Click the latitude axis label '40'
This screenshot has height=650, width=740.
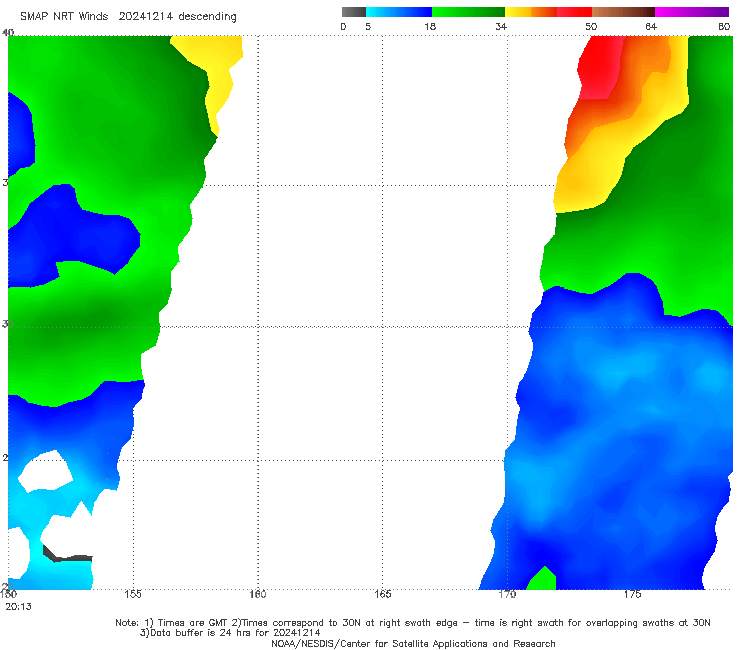(x=8, y=33)
